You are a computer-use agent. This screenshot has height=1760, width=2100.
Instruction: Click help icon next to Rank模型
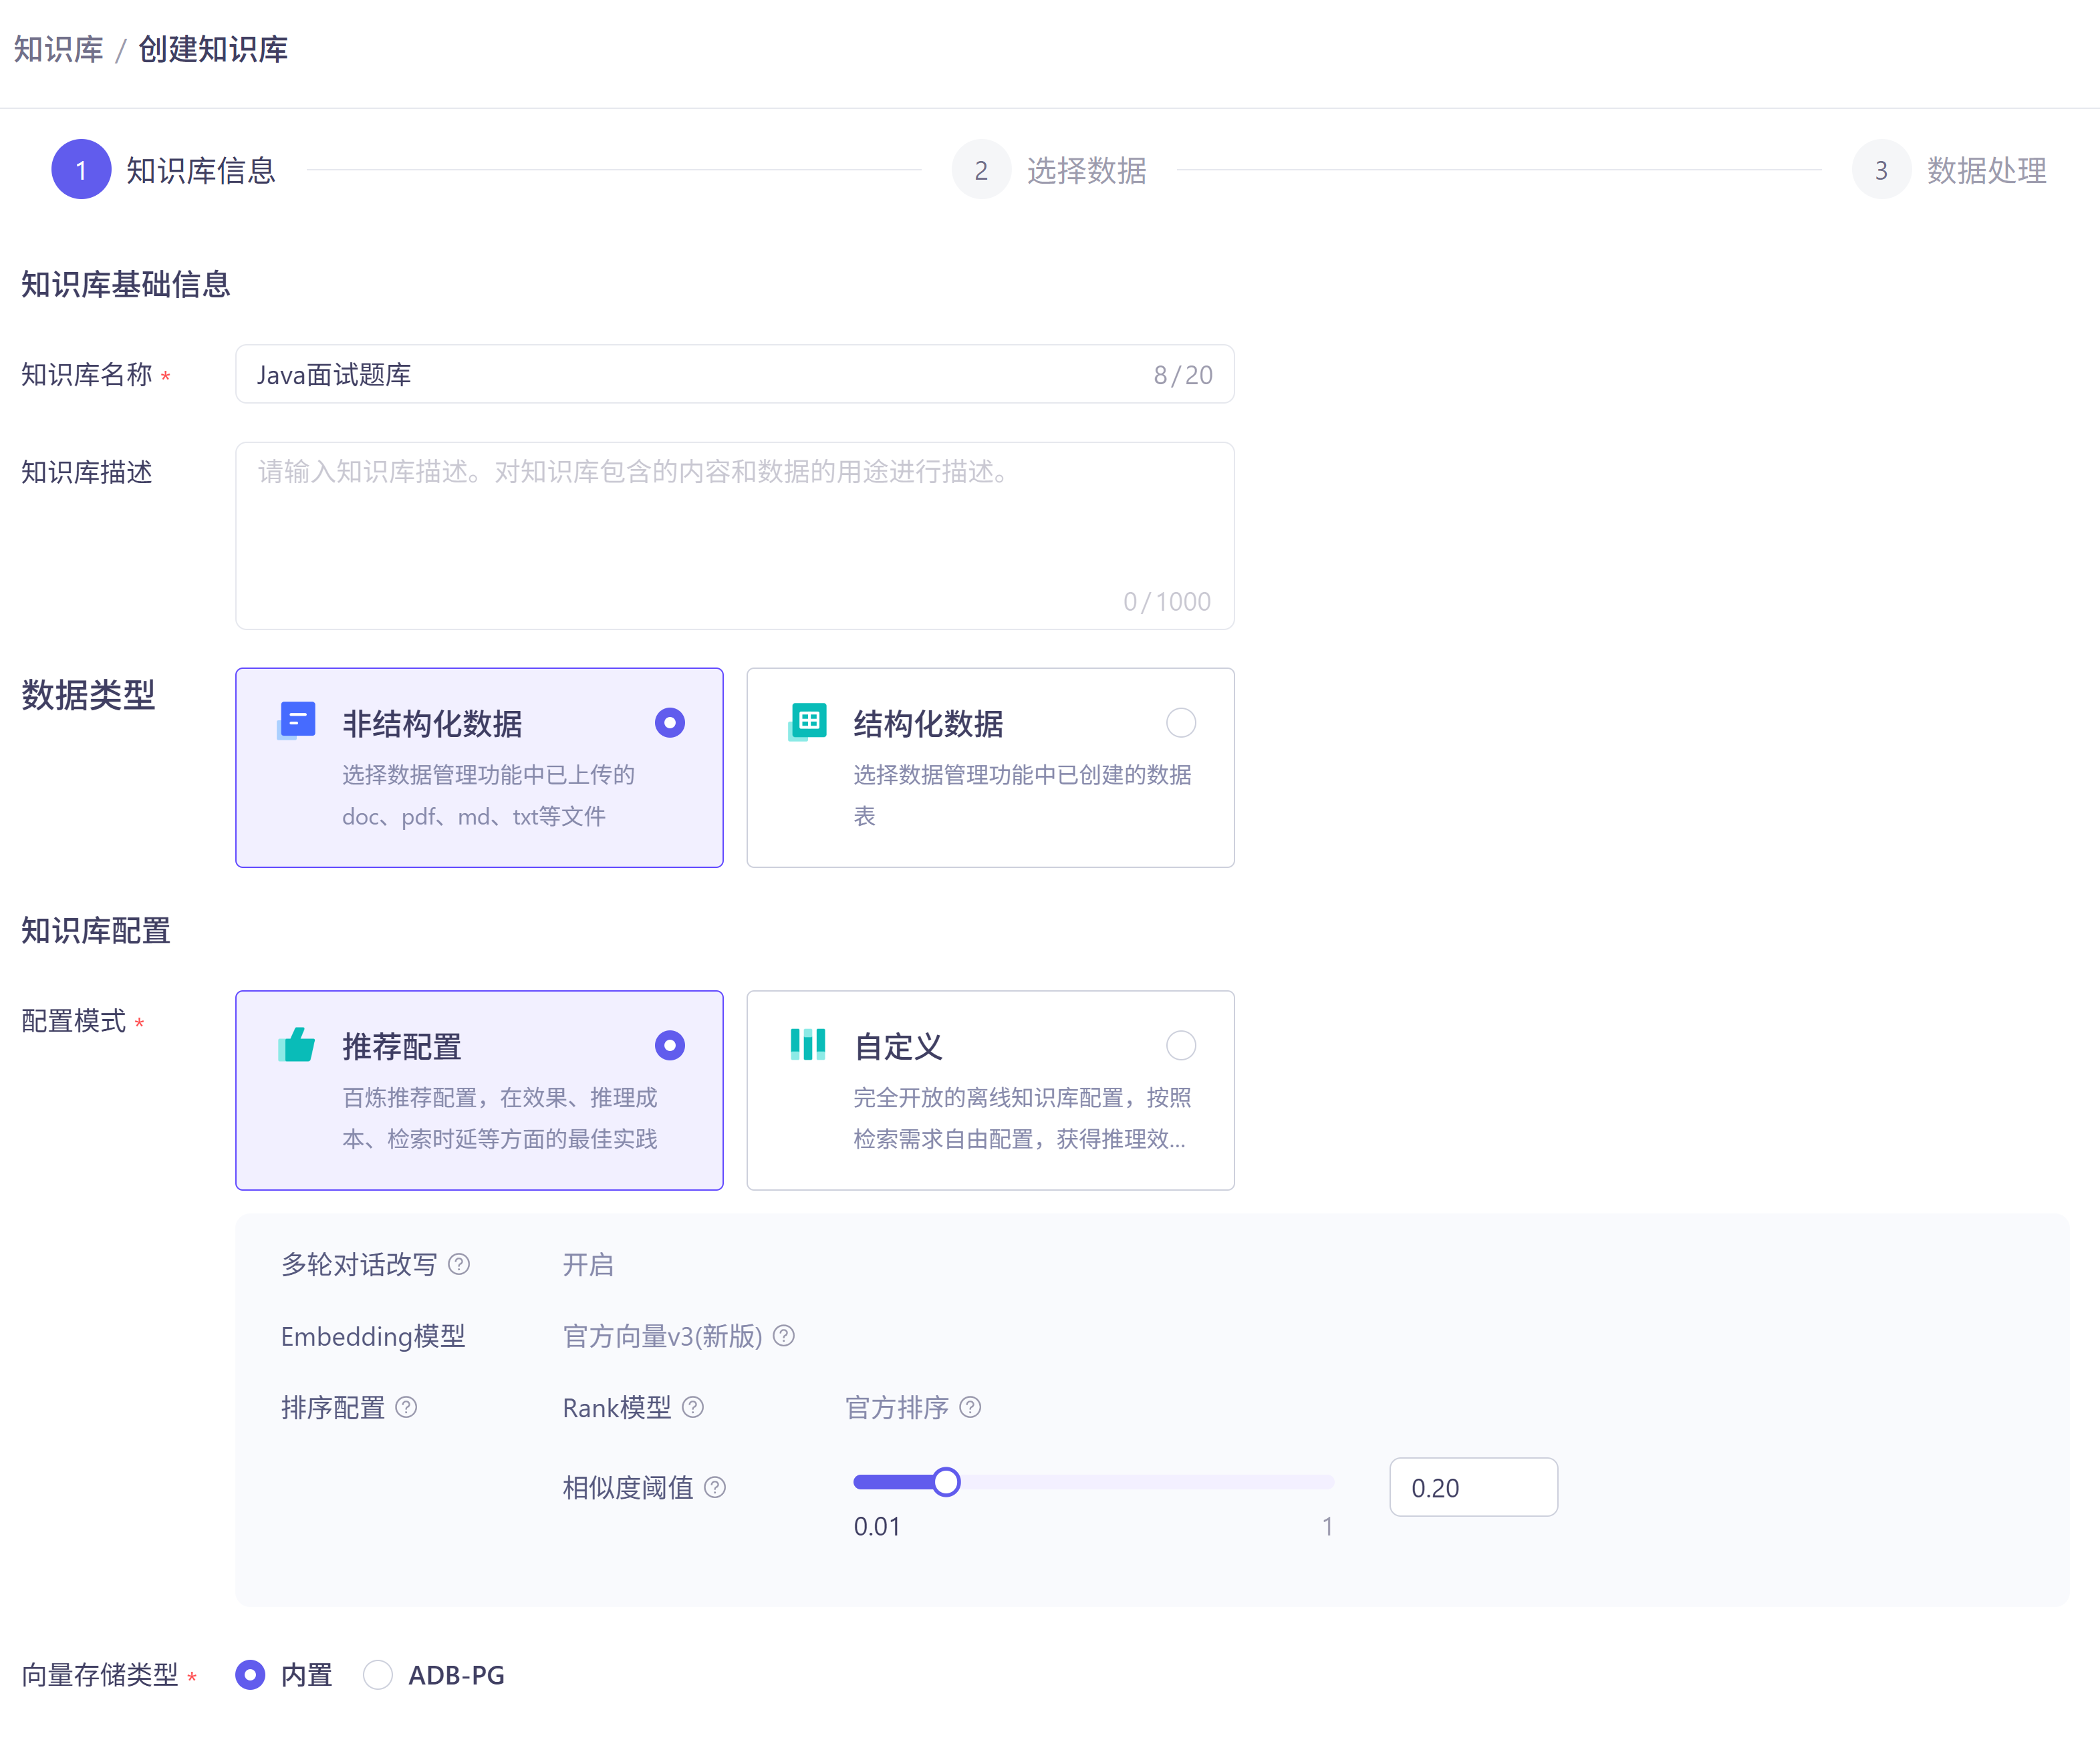click(693, 1408)
